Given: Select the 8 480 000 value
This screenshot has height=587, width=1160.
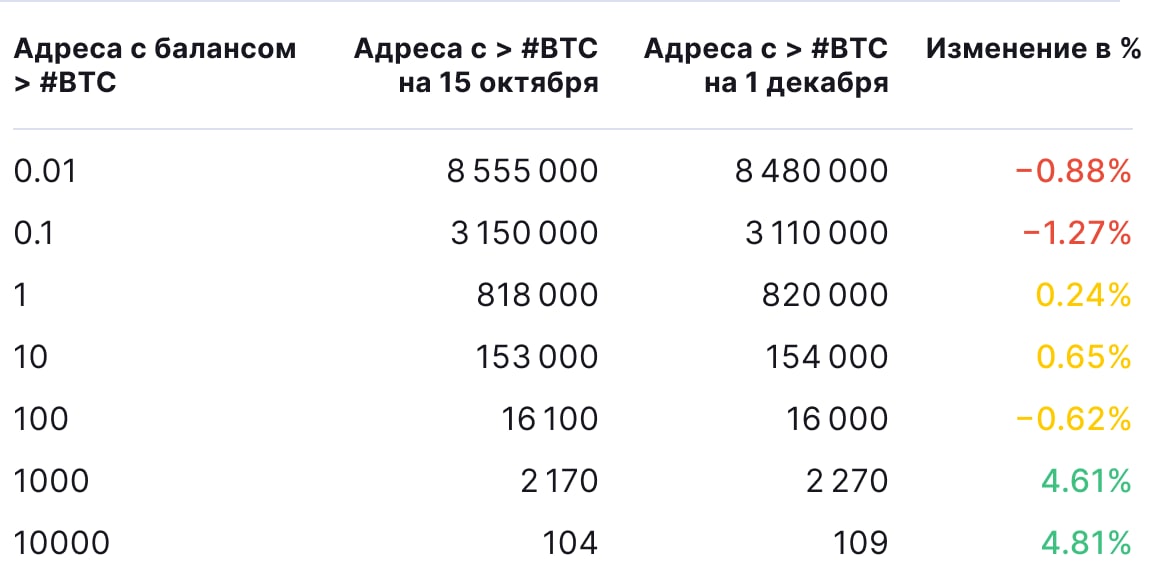Looking at the screenshot, I should (812, 171).
